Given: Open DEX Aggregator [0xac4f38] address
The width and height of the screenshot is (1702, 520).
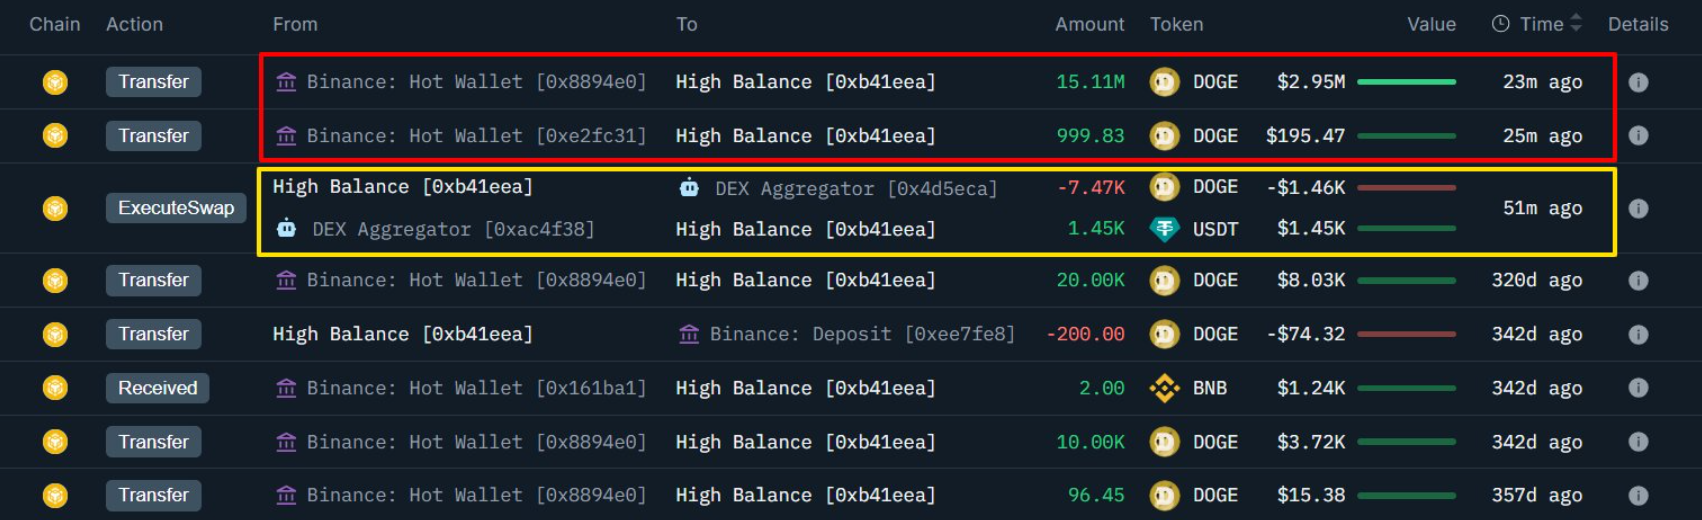Looking at the screenshot, I should coord(453,229).
